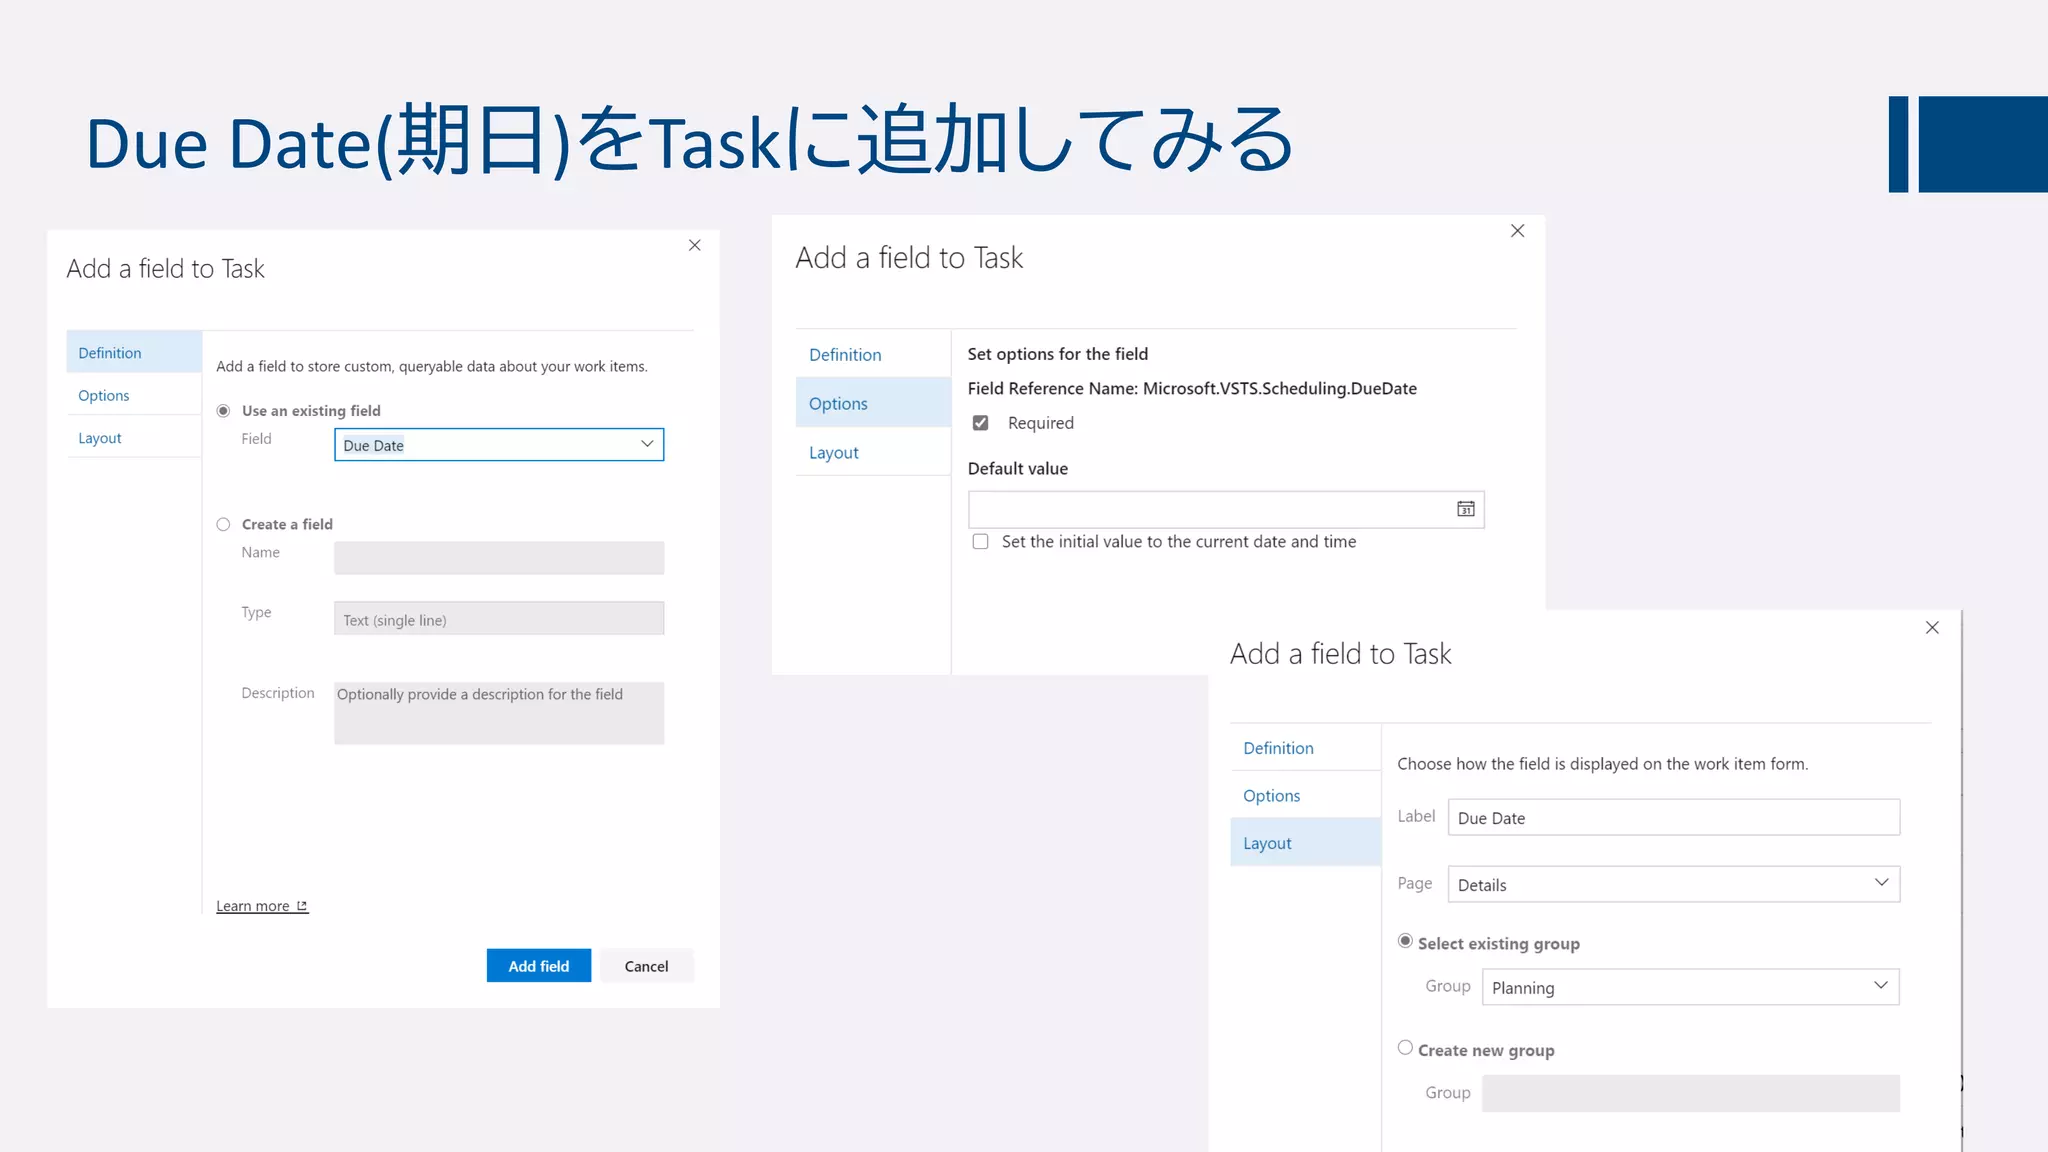Image resolution: width=2048 pixels, height=1152 pixels.
Task: Click 'Set options for the field' heading
Action: point(1057,354)
